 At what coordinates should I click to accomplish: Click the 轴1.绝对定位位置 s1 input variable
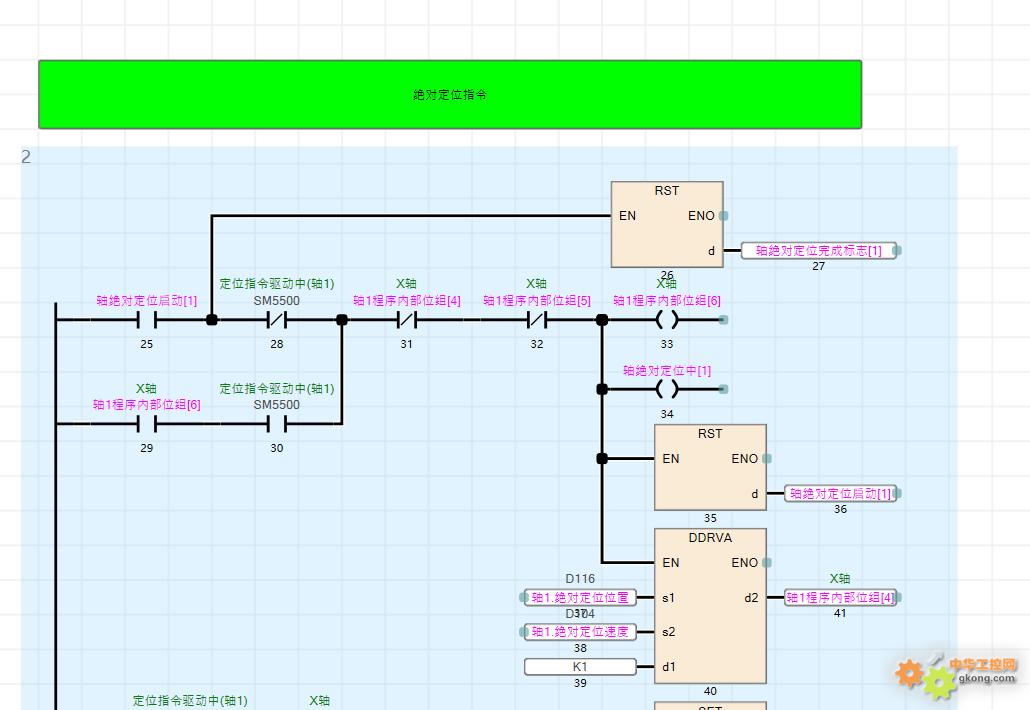(x=580, y=598)
